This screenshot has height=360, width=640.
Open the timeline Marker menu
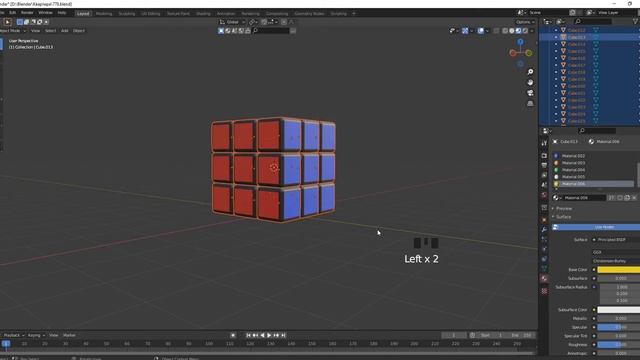69,335
